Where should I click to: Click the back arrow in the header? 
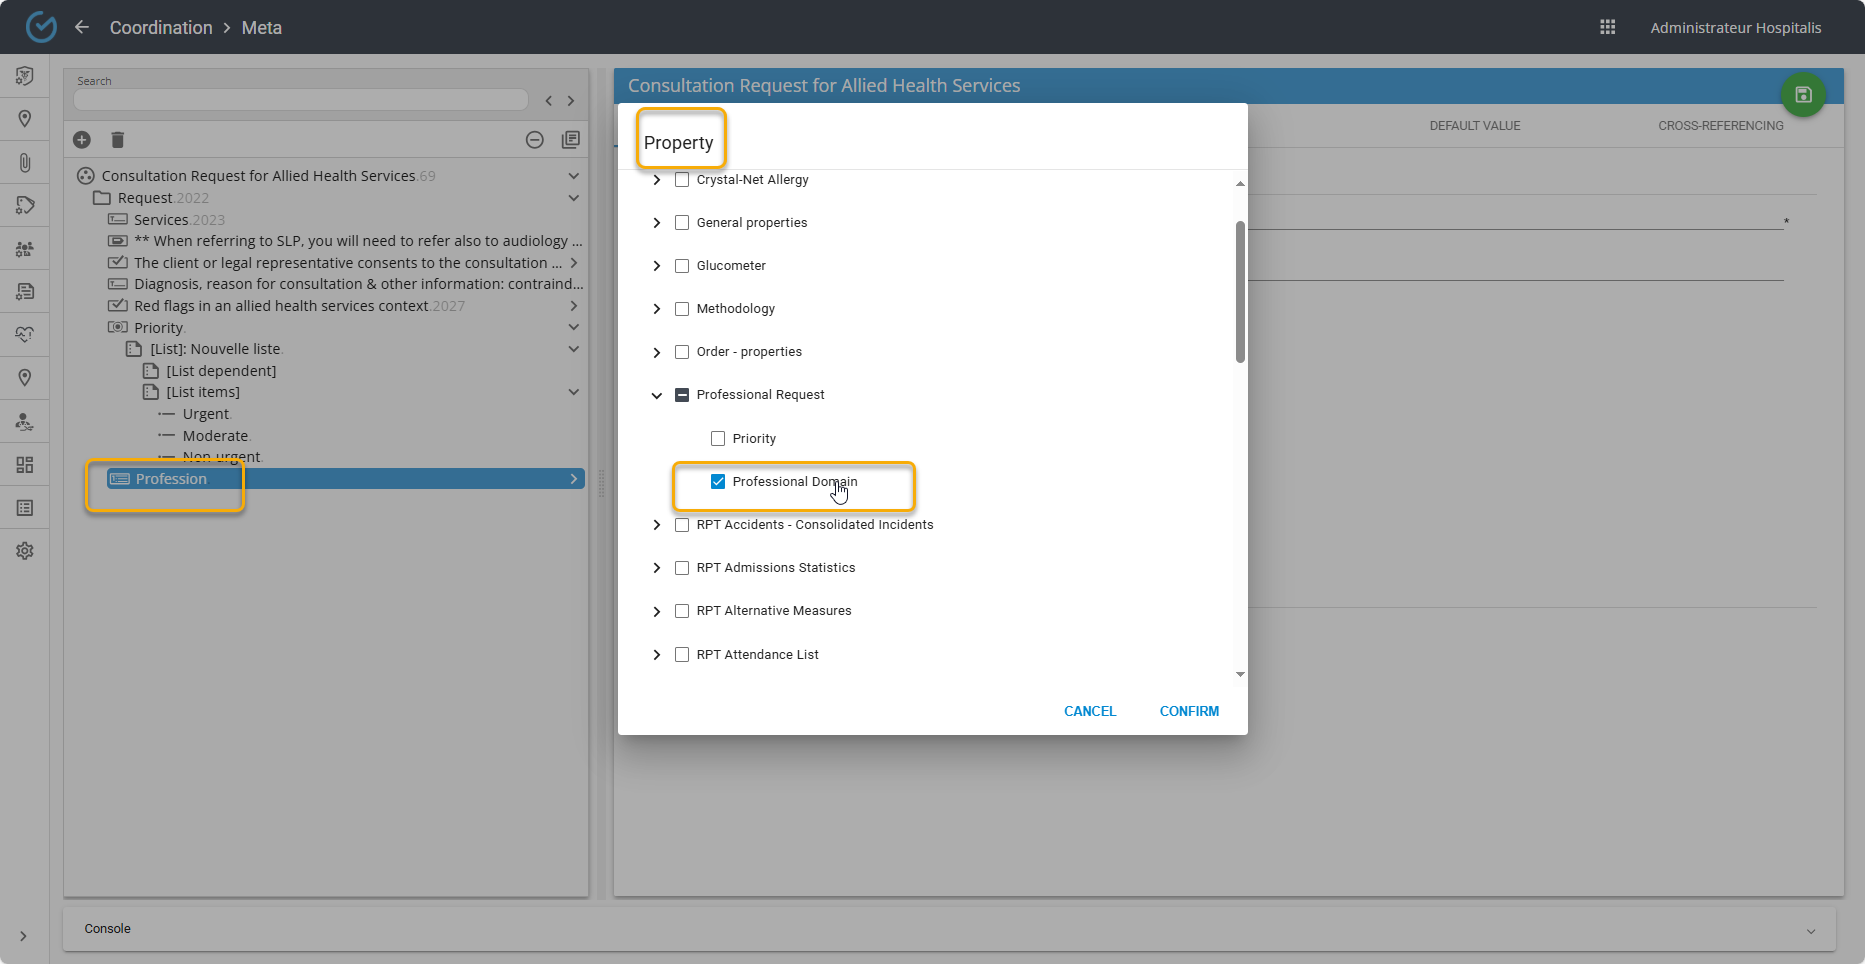tap(82, 27)
